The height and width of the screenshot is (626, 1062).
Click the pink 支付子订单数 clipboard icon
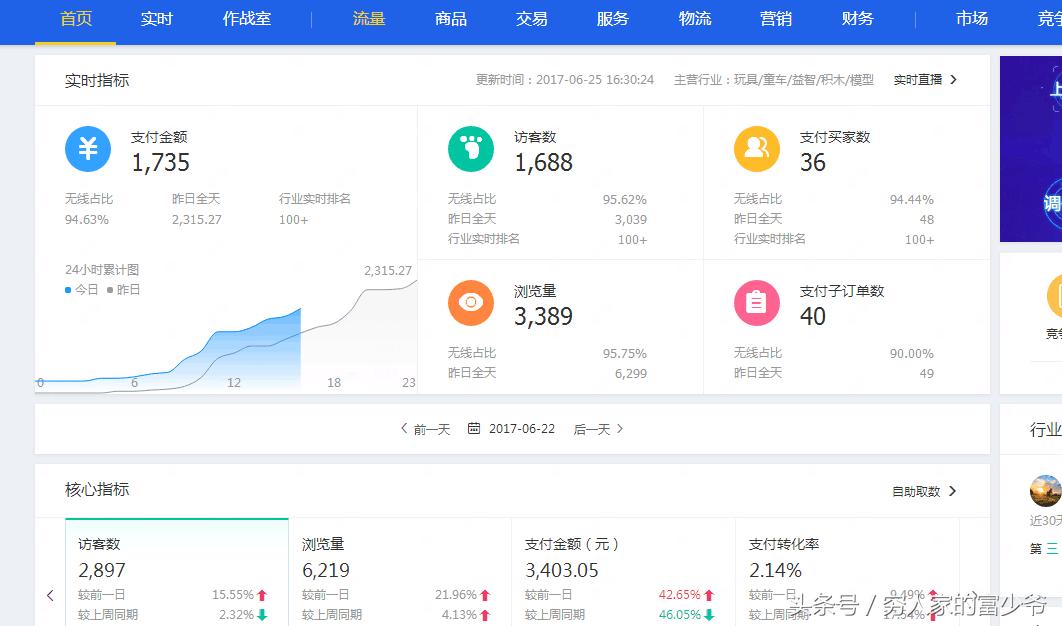[x=756, y=302]
